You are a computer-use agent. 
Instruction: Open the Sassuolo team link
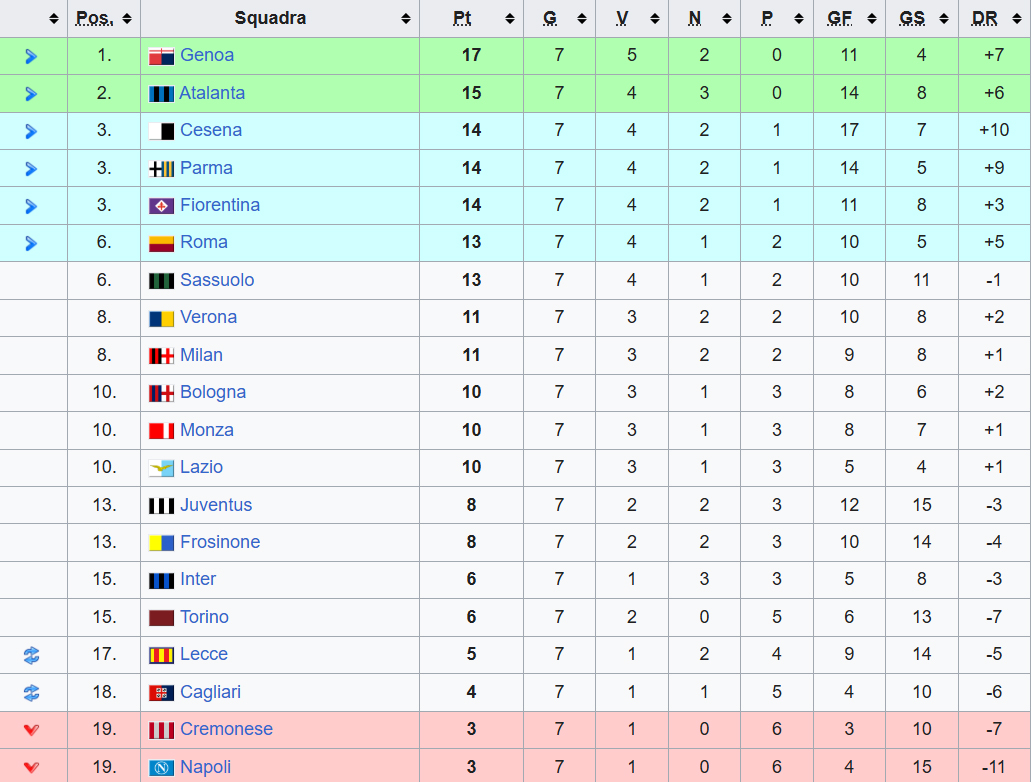pyautogui.click(x=217, y=280)
